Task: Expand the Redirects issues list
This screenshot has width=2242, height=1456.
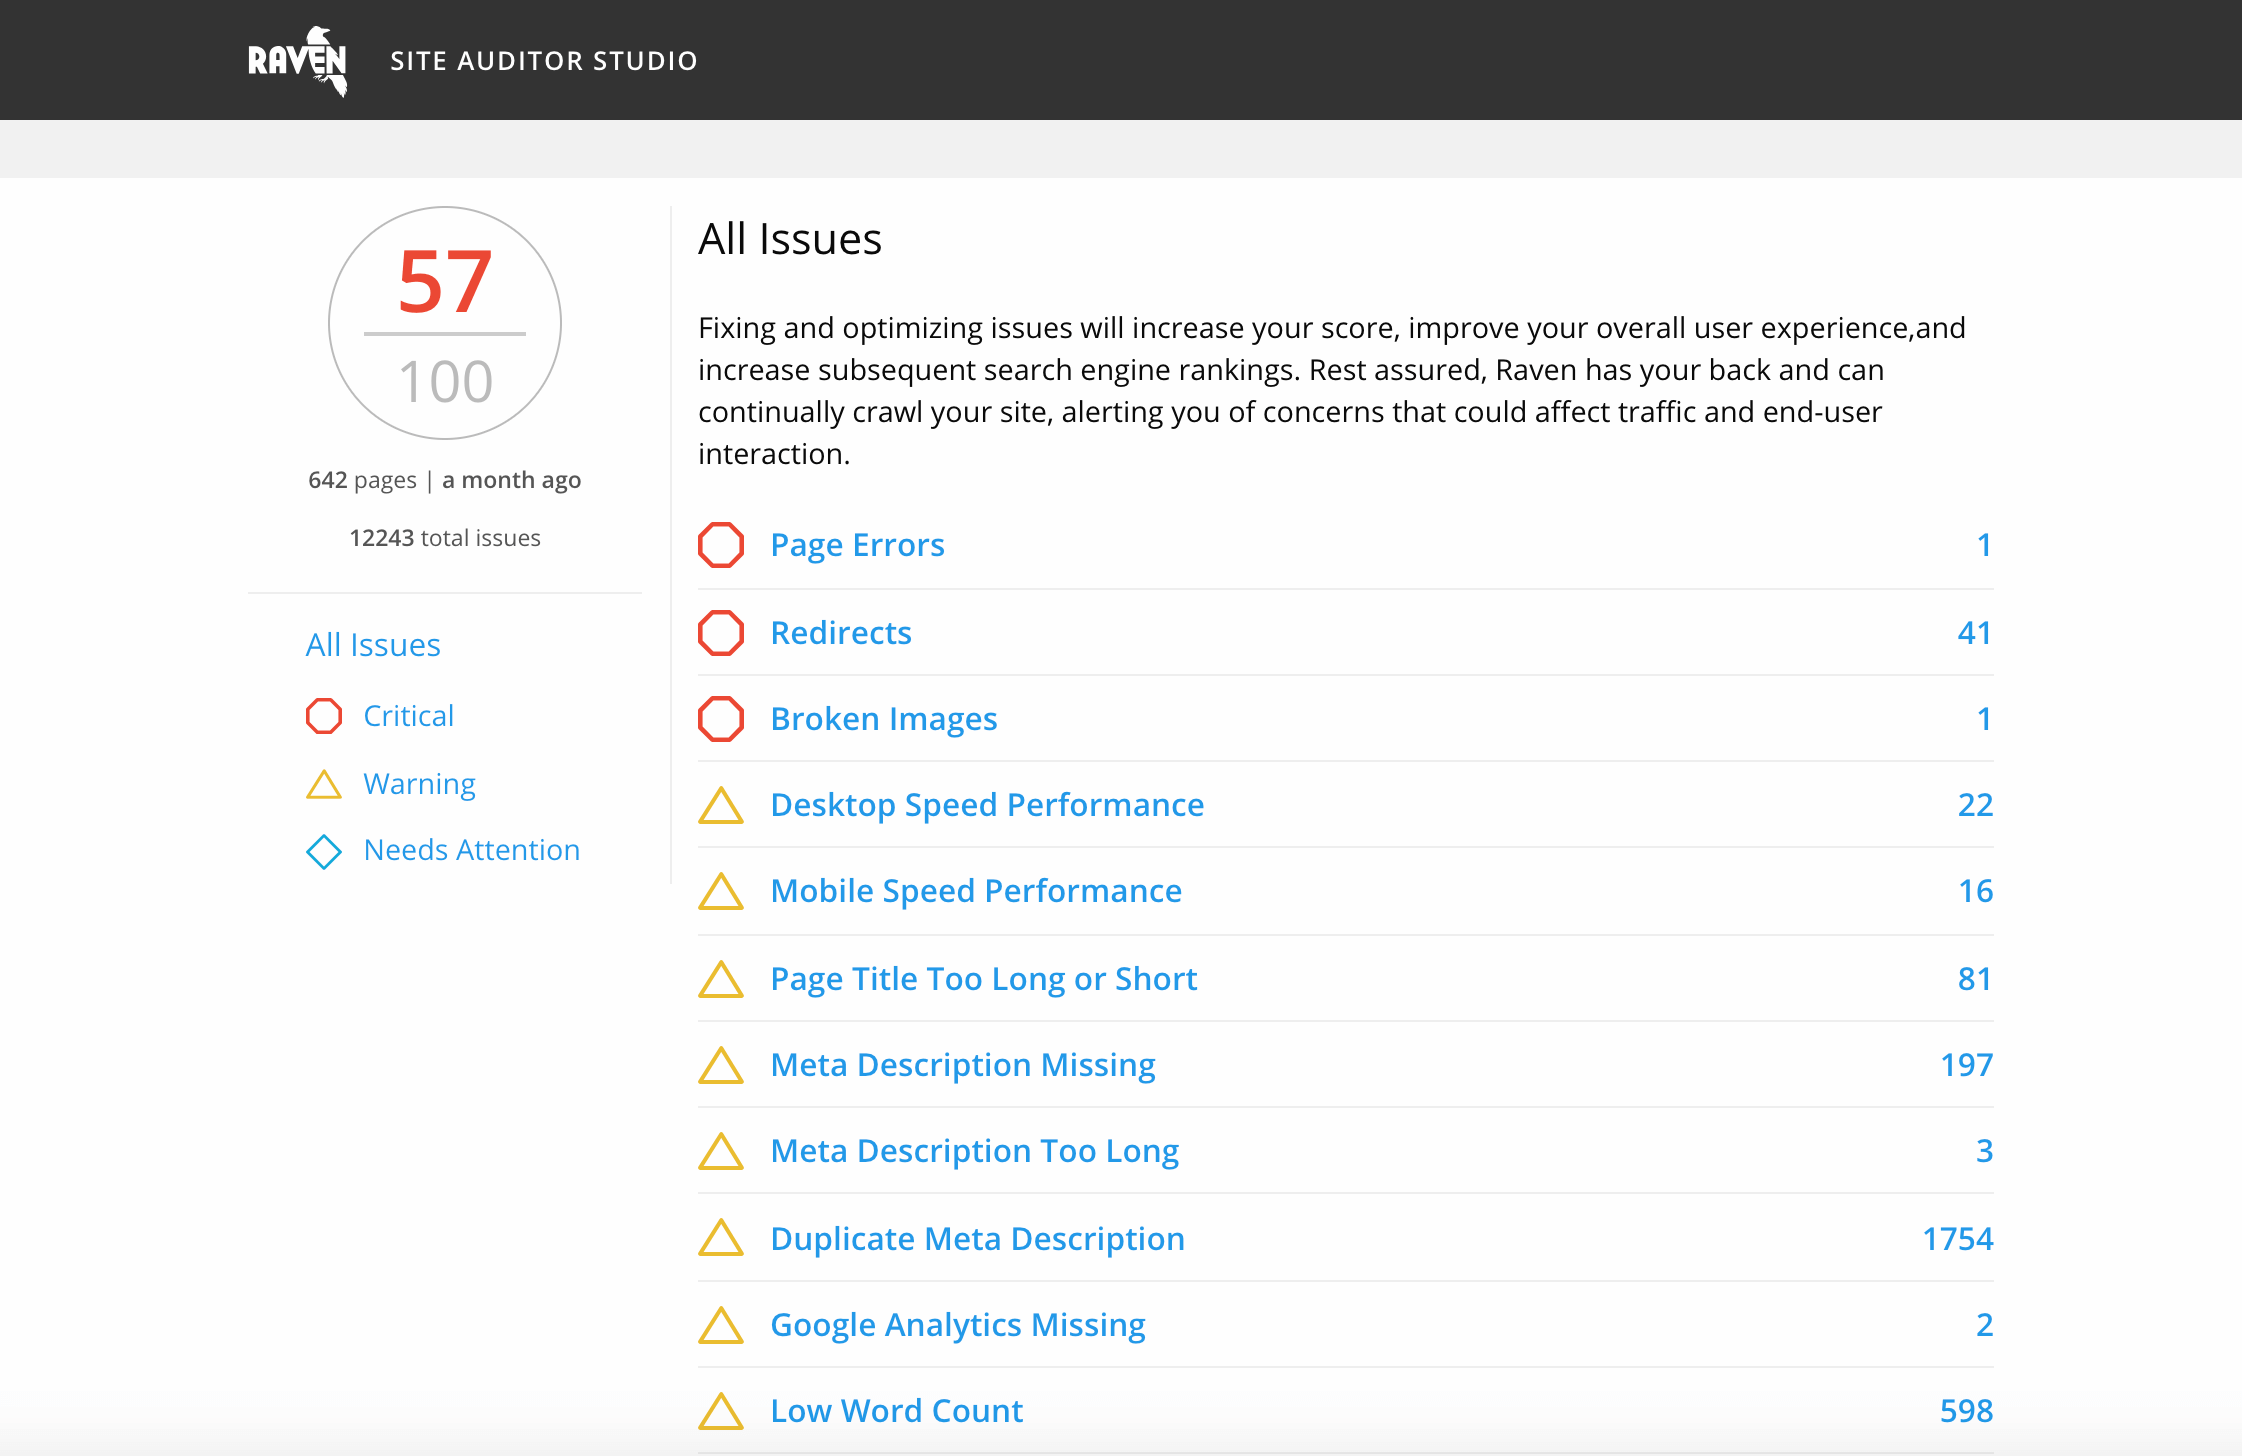Action: coord(842,631)
